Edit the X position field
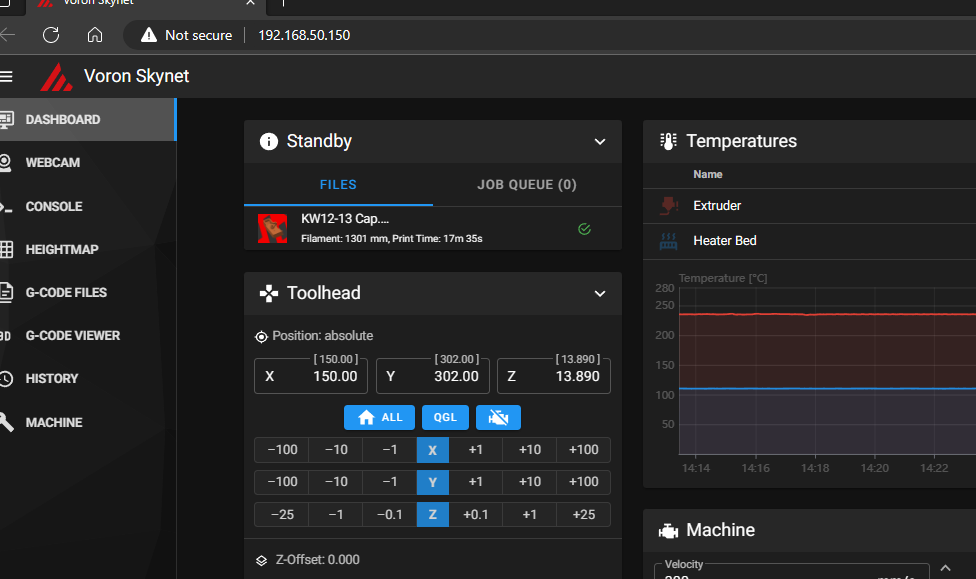The width and height of the screenshot is (976, 579). coord(311,376)
